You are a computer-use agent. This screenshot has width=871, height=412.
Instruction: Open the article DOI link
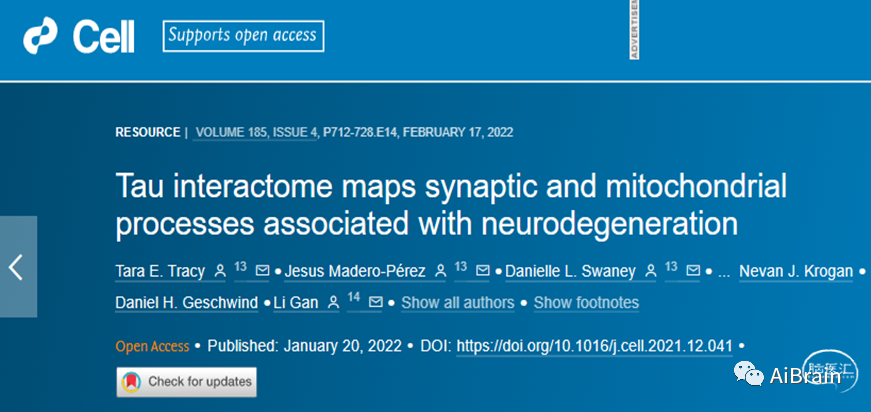pos(594,347)
